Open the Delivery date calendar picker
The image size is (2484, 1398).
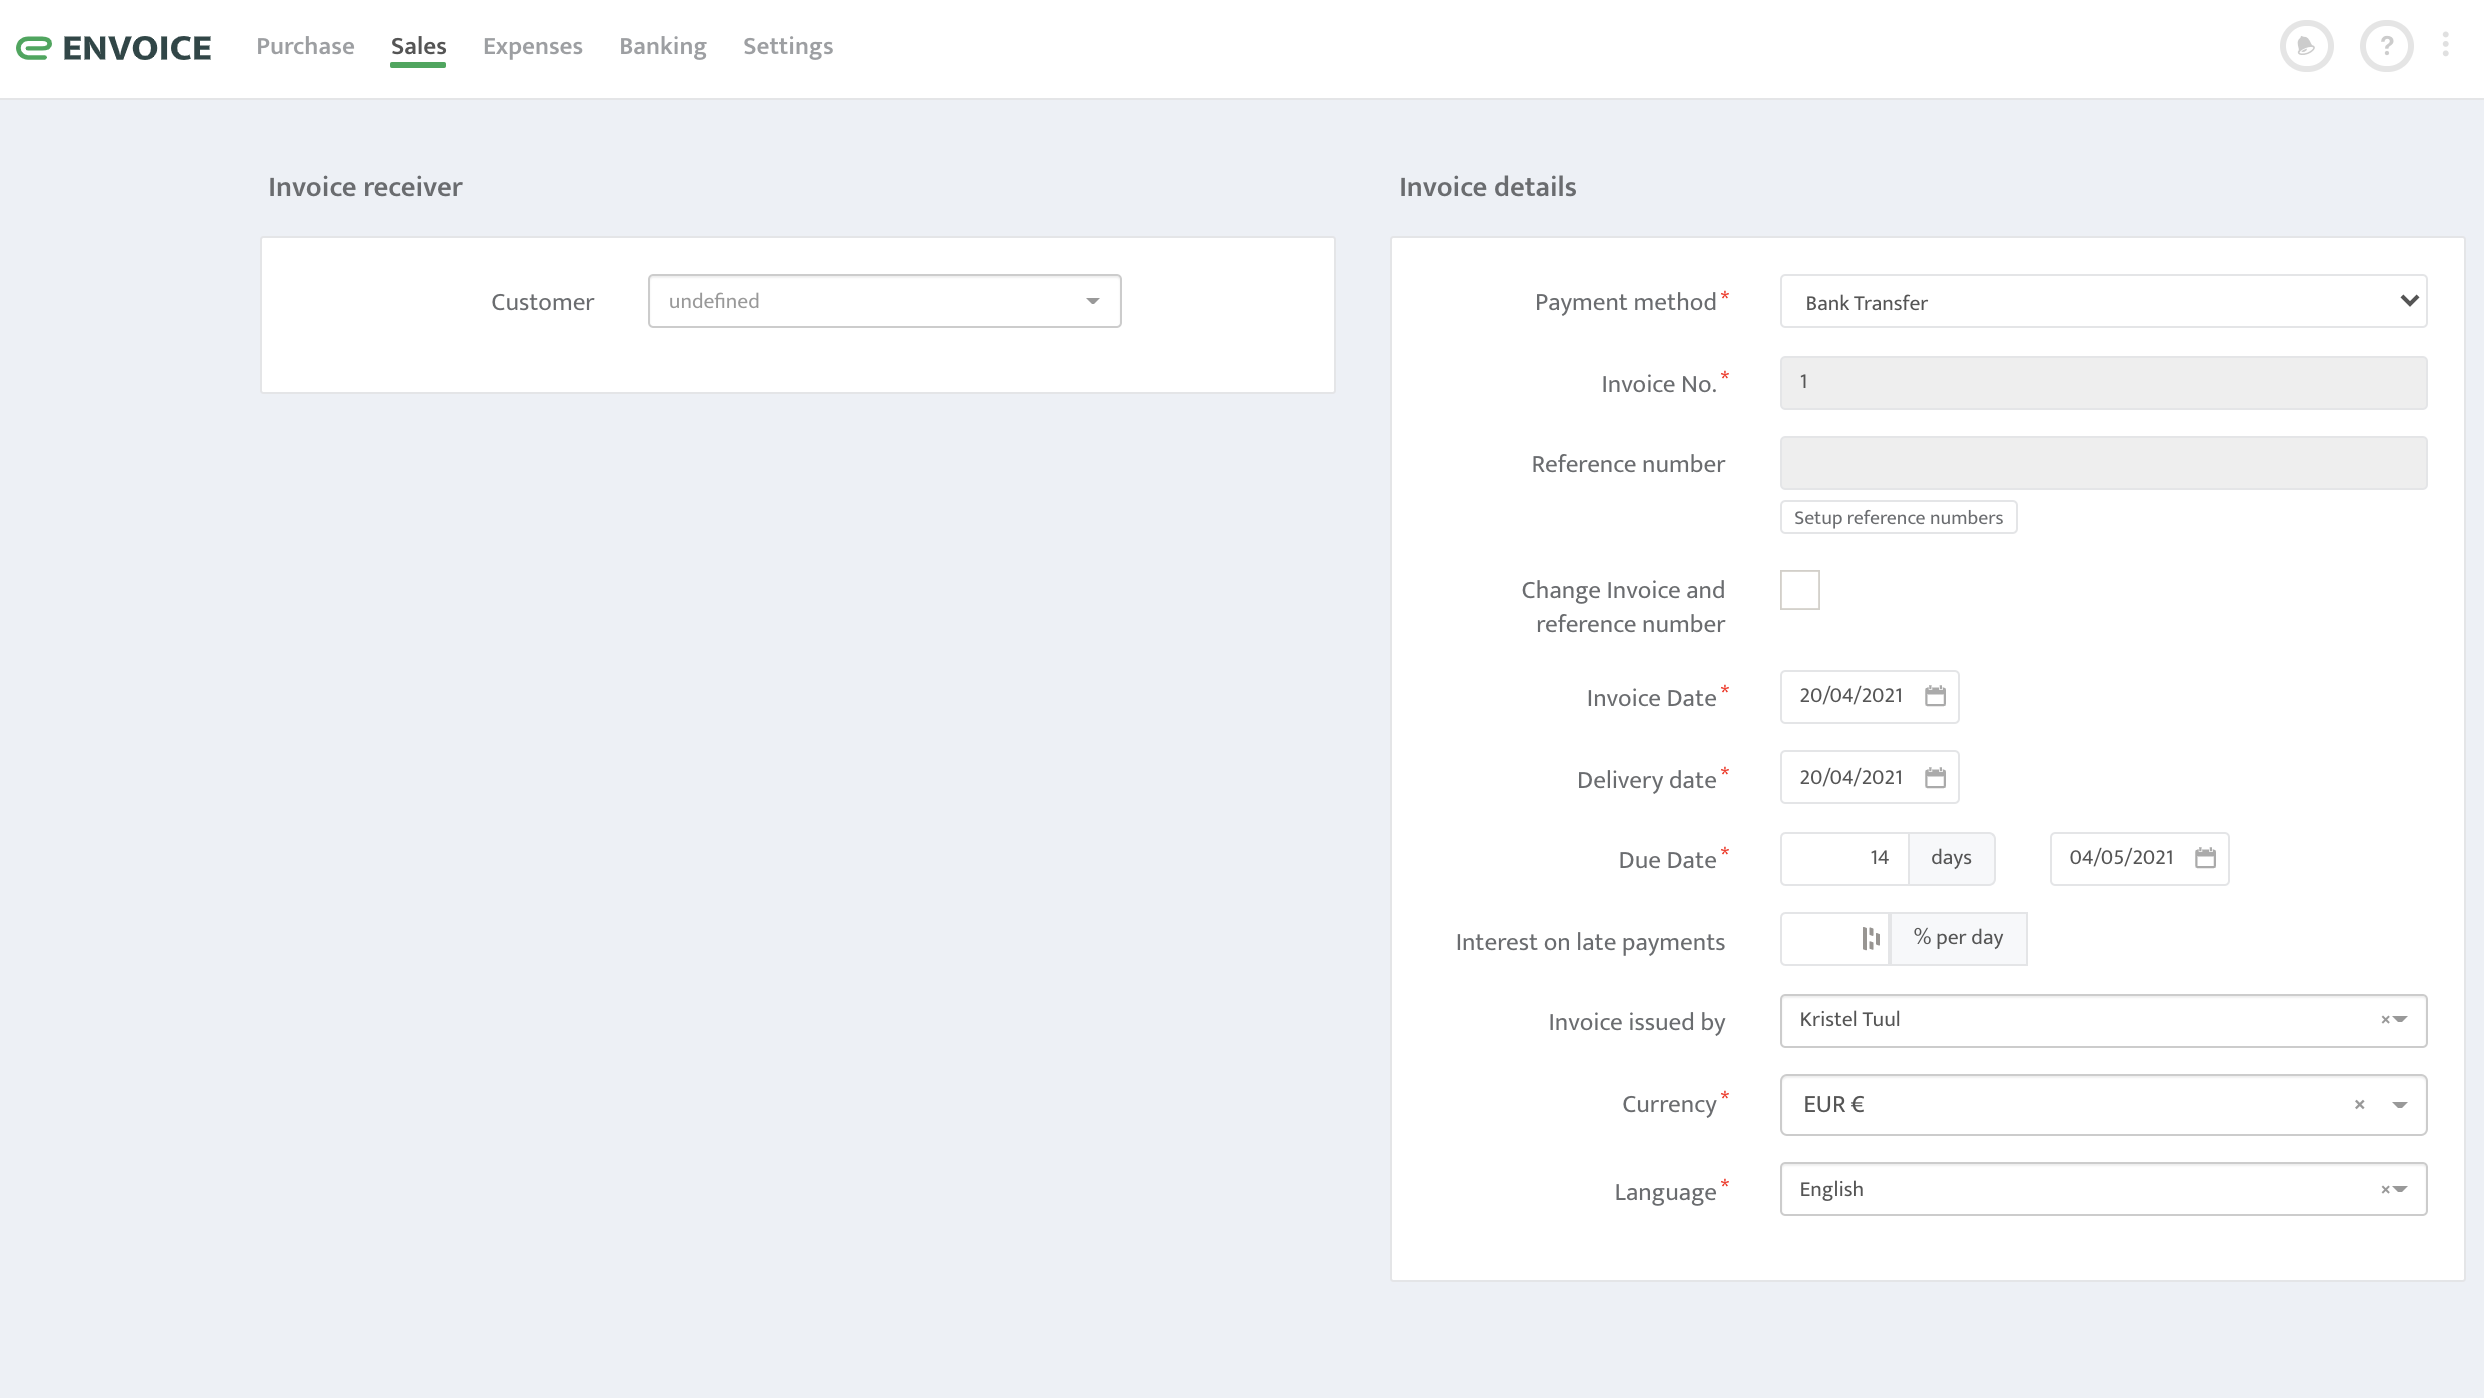tap(1935, 777)
